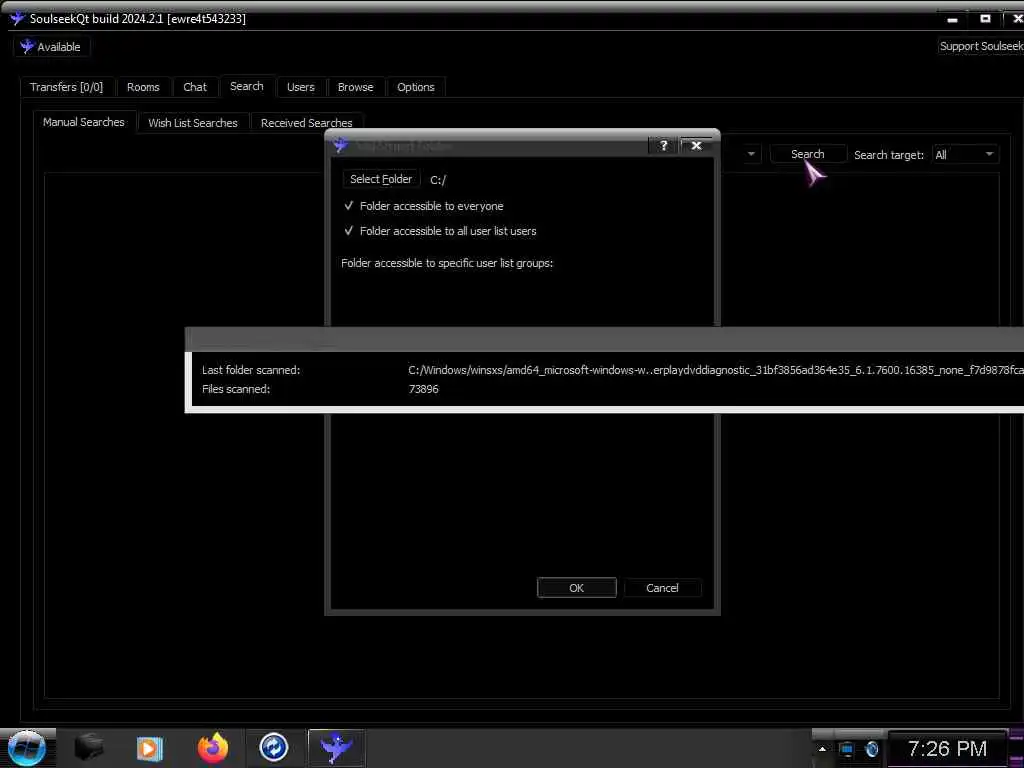Viewport: 1024px width, 768px height.
Task: Switch to the Browse tab
Action: point(355,87)
